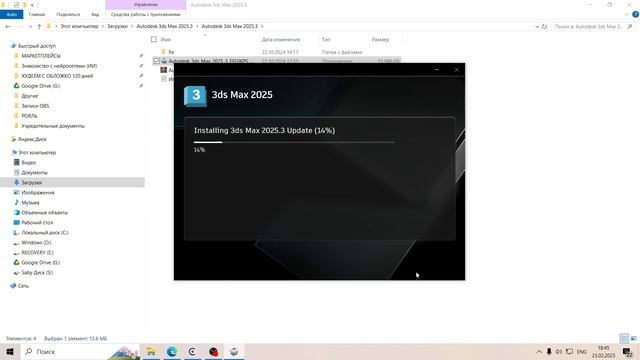Uncheck the Autodesk 3ds Max 2025.3 file checkbox
This screenshot has height=360, width=640.
pos(156,61)
